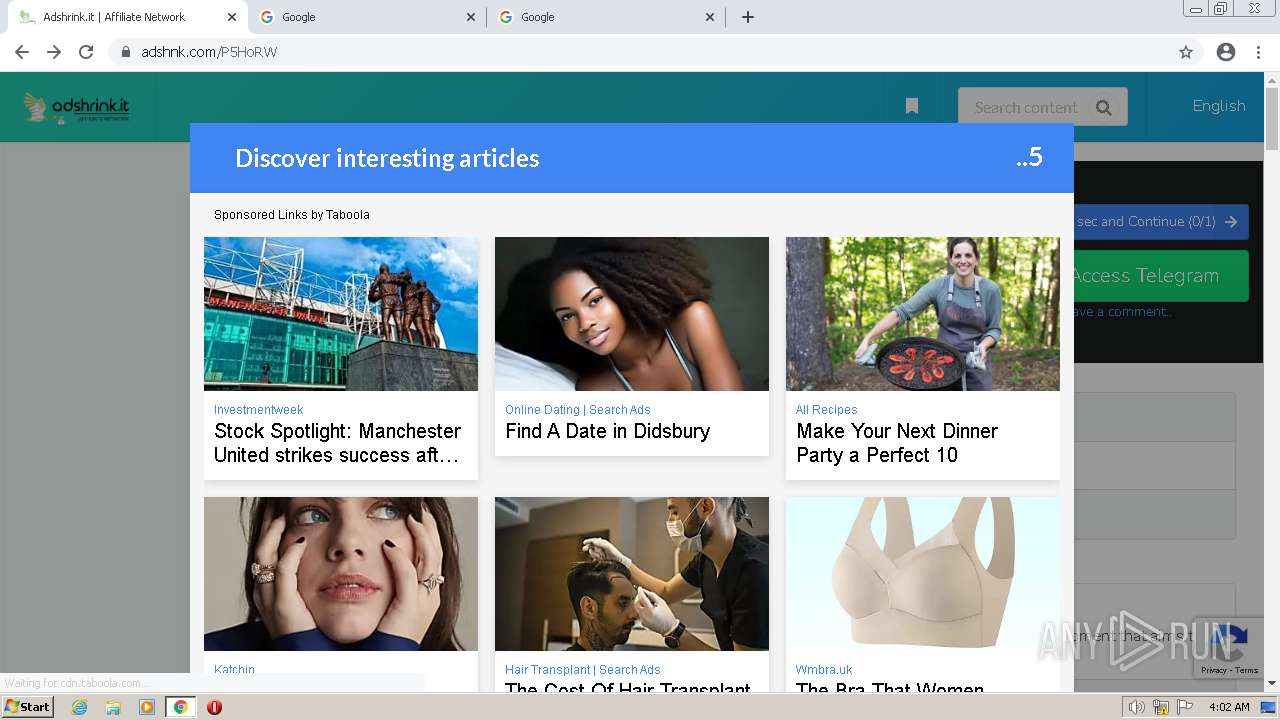Click the scrollbar down arrow

[1272, 683]
